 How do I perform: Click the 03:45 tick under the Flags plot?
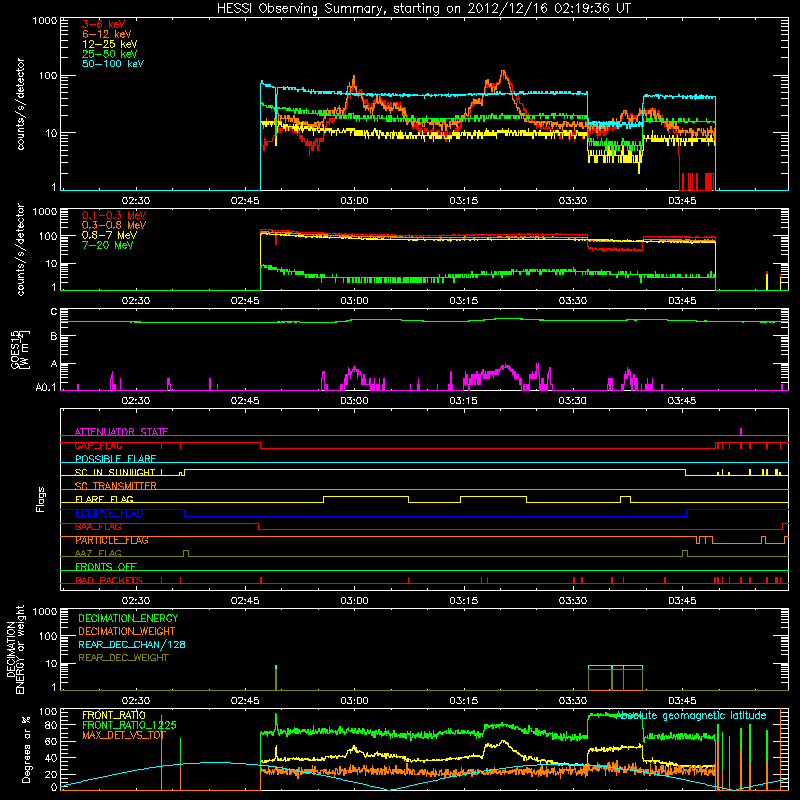pos(682,601)
